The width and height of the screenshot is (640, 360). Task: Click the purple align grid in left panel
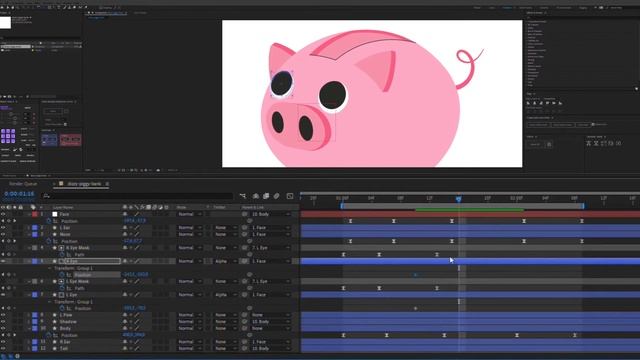[8, 136]
